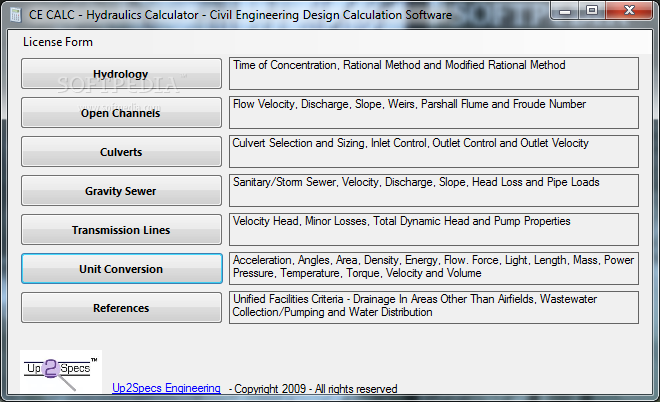Open the Unit Conversion tool
The width and height of the screenshot is (660, 402).
coord(122,269)
